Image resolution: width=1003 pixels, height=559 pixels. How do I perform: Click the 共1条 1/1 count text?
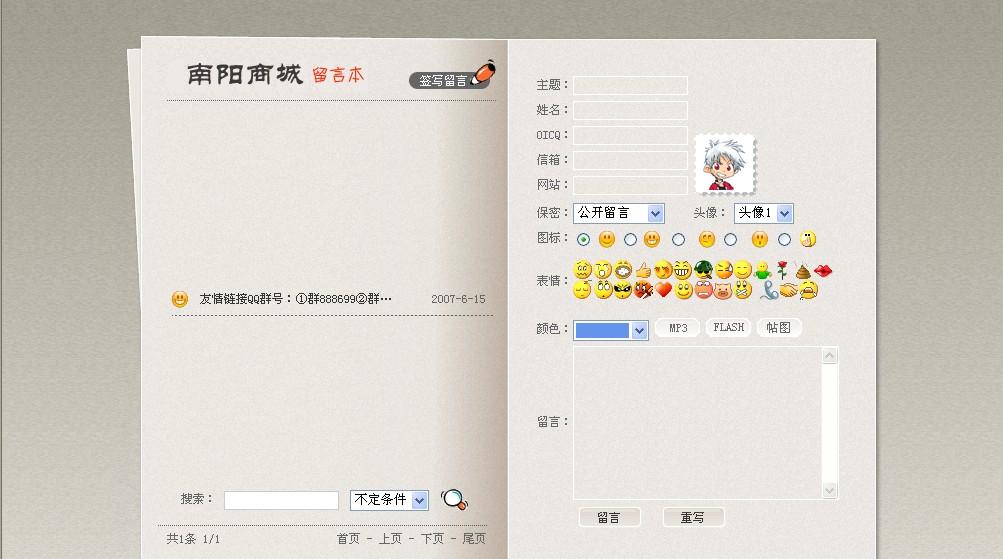pos(193,539)
